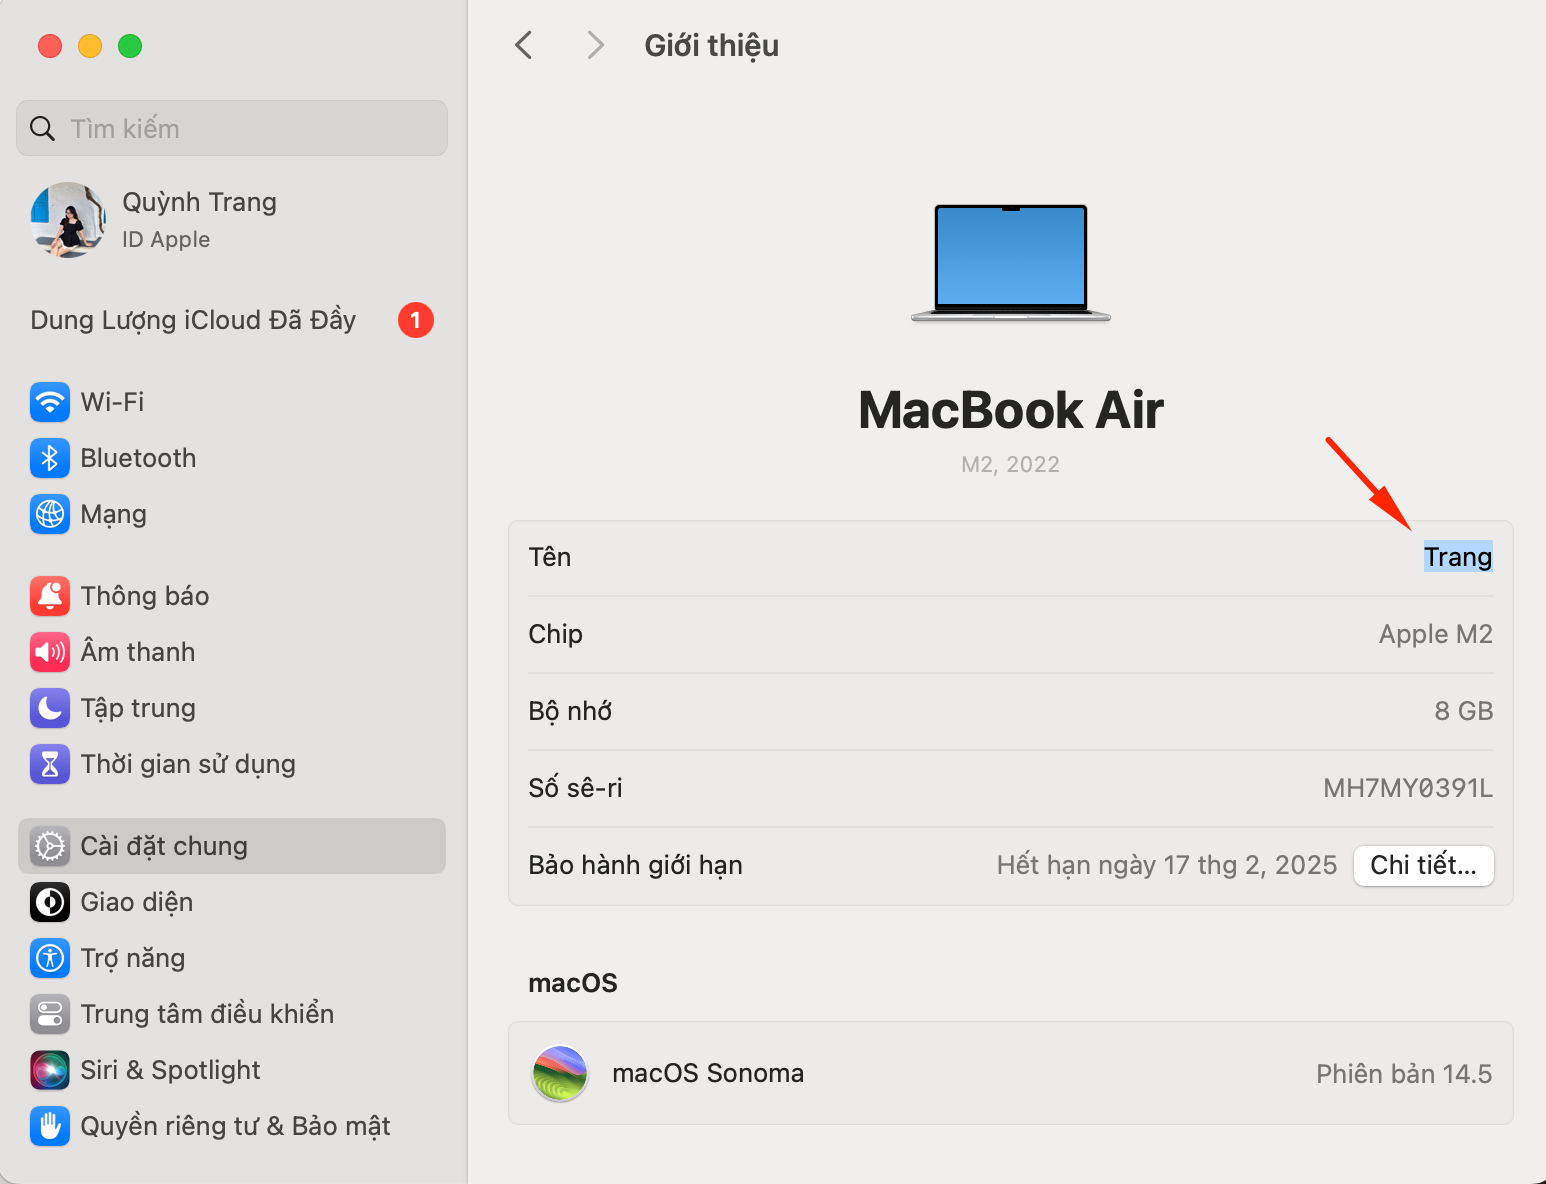This screenshot has width=1546, height=1184.
Task: Select the Mạng globe icon
Action: pyautogui.click(x=50, y=514)
